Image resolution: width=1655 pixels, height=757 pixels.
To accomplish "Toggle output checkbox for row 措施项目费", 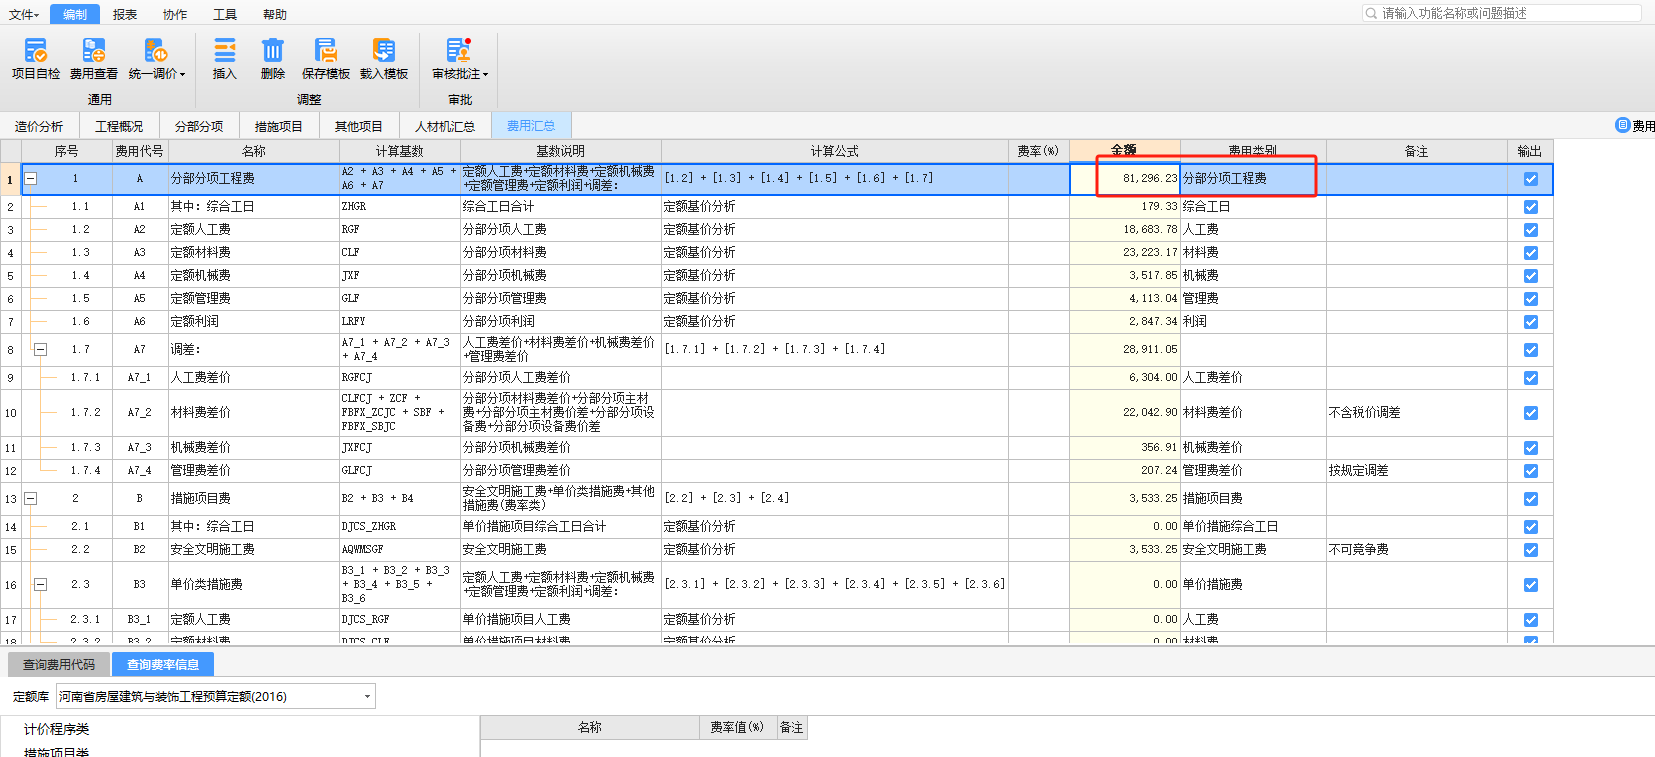I will 1530,499.
